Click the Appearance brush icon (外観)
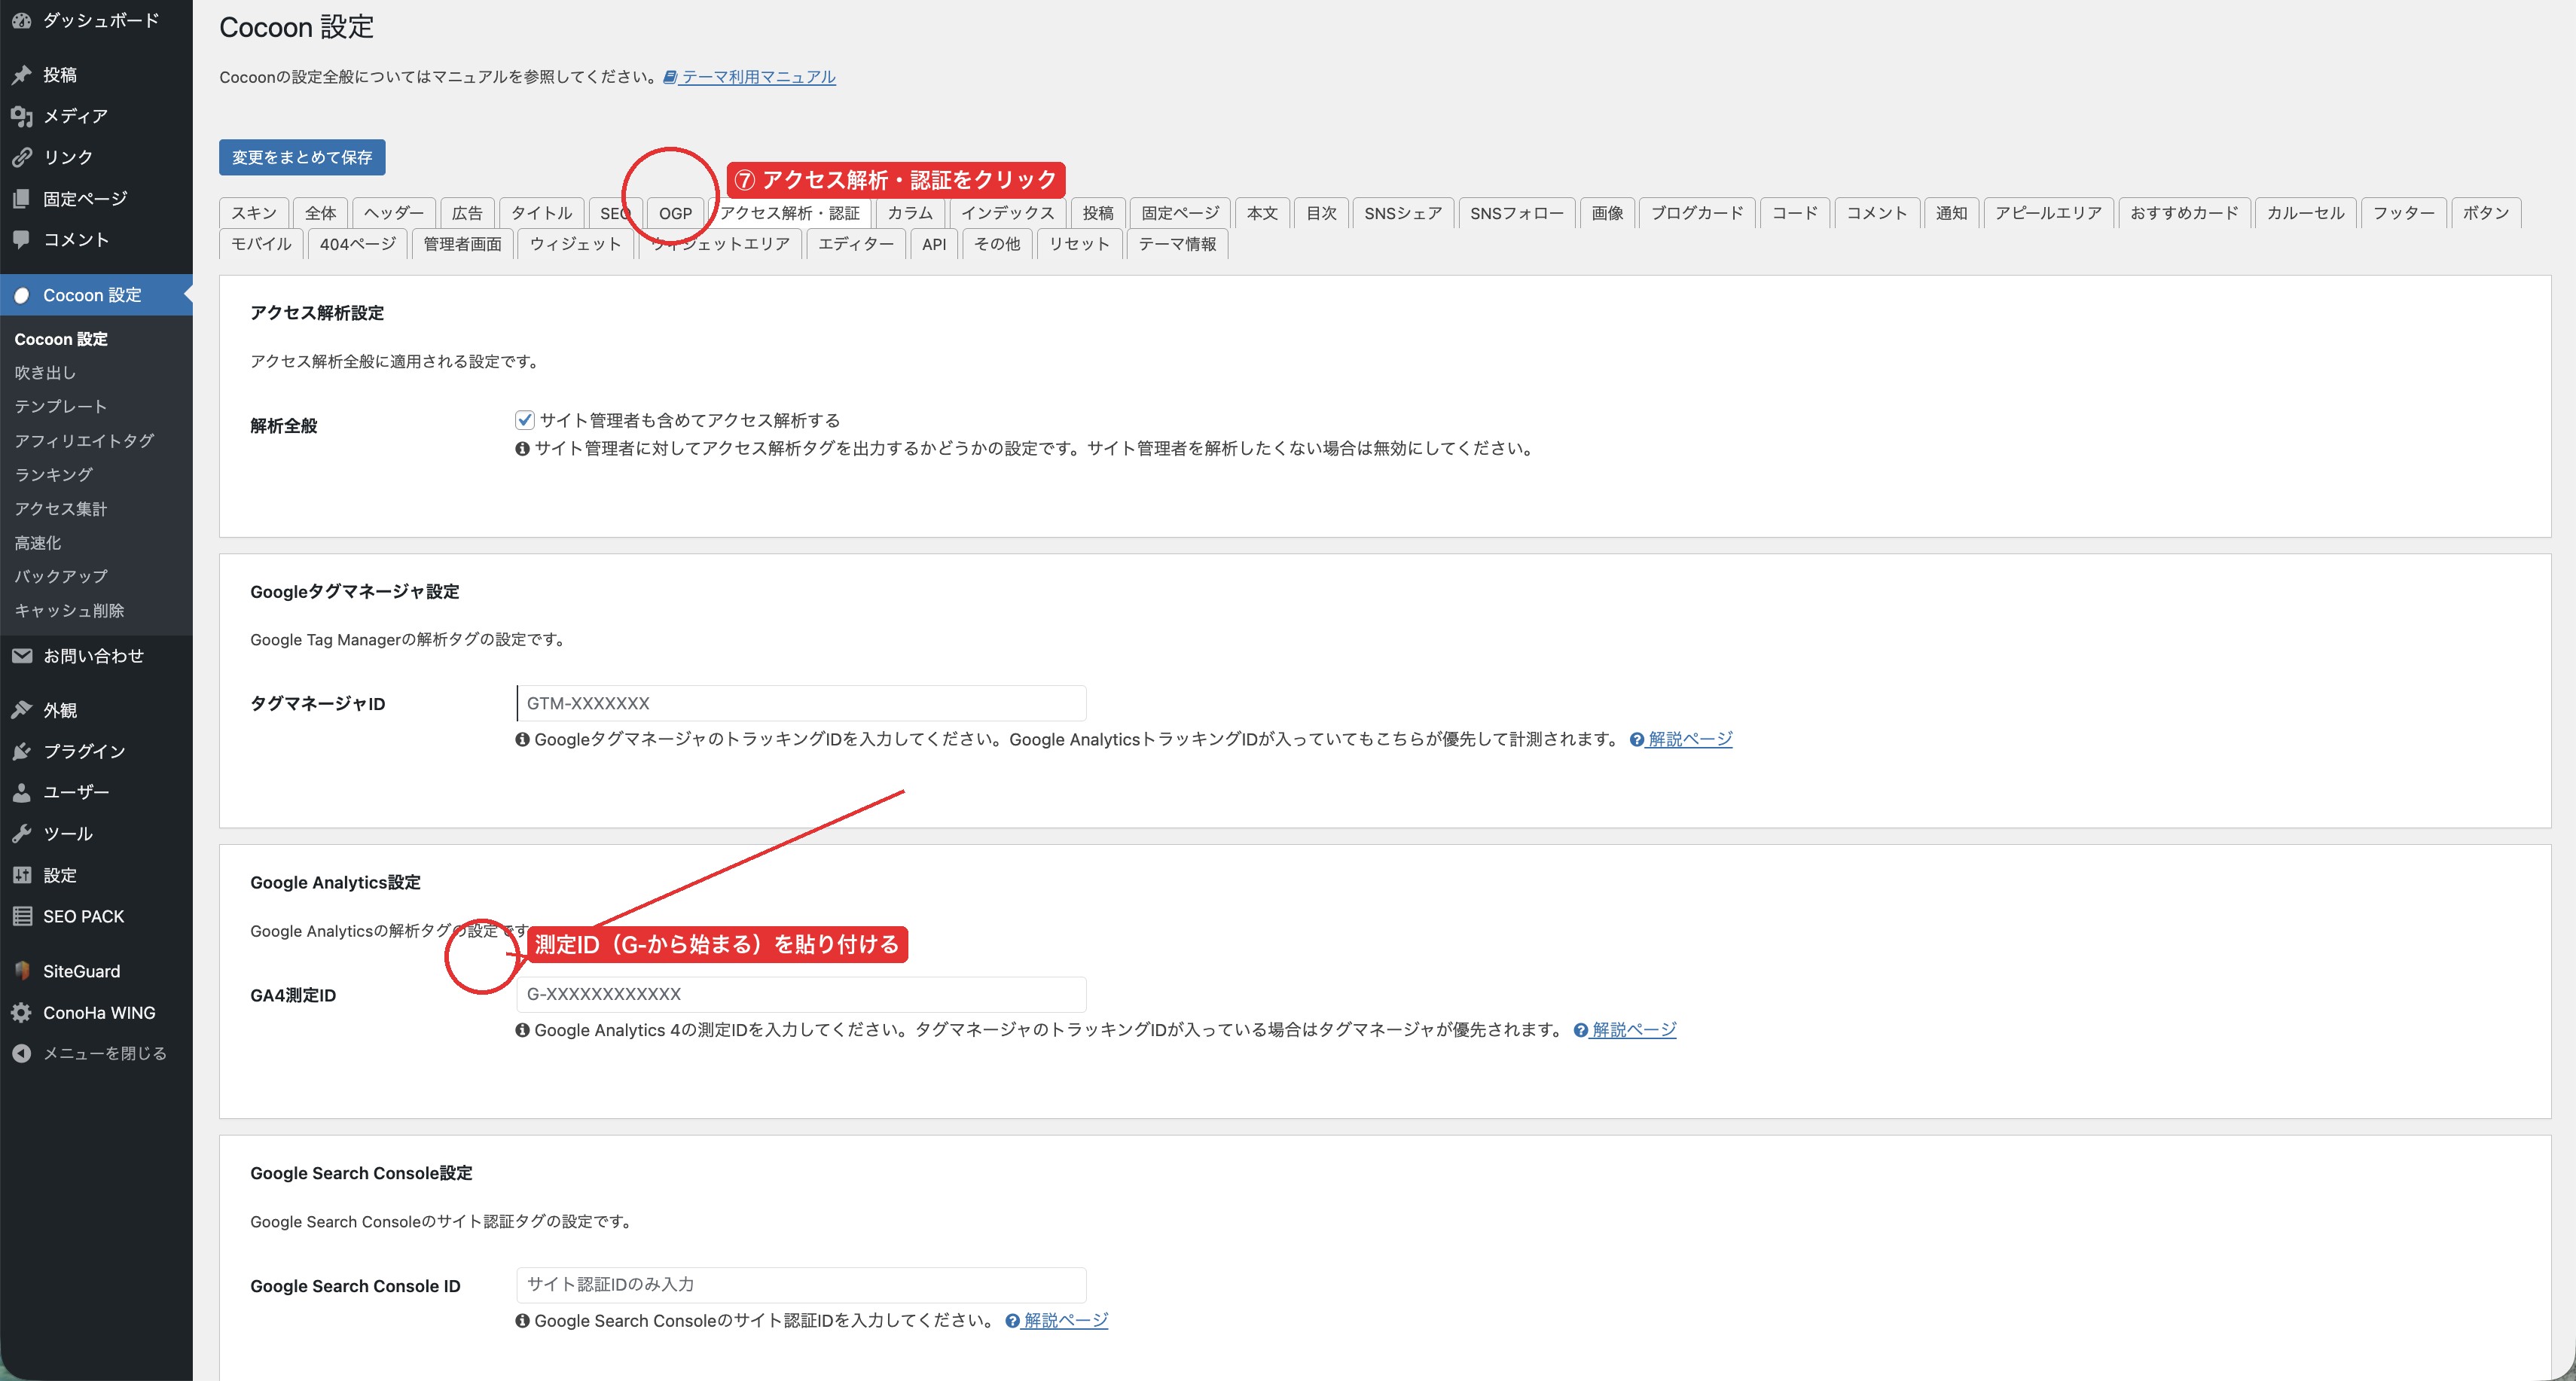 point(21,710)
